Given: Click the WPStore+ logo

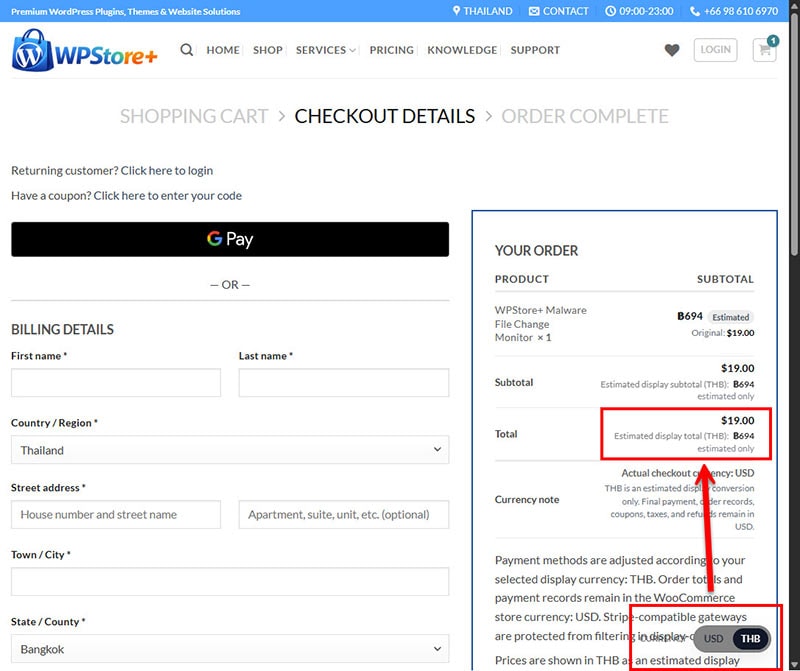Looking at the screenshot, I should coord(84,50).
